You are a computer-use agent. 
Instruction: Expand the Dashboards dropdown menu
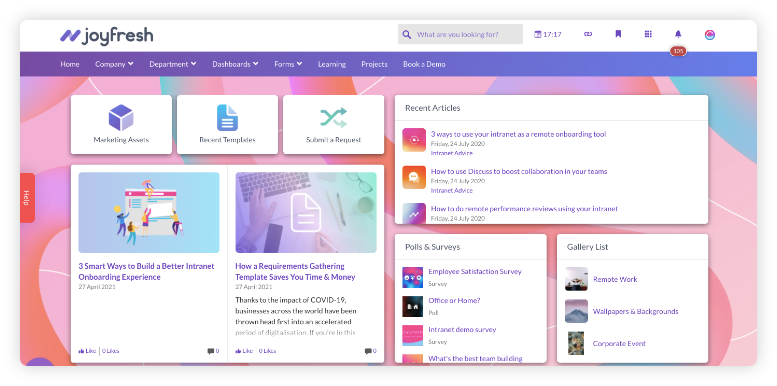click(235, 64)
